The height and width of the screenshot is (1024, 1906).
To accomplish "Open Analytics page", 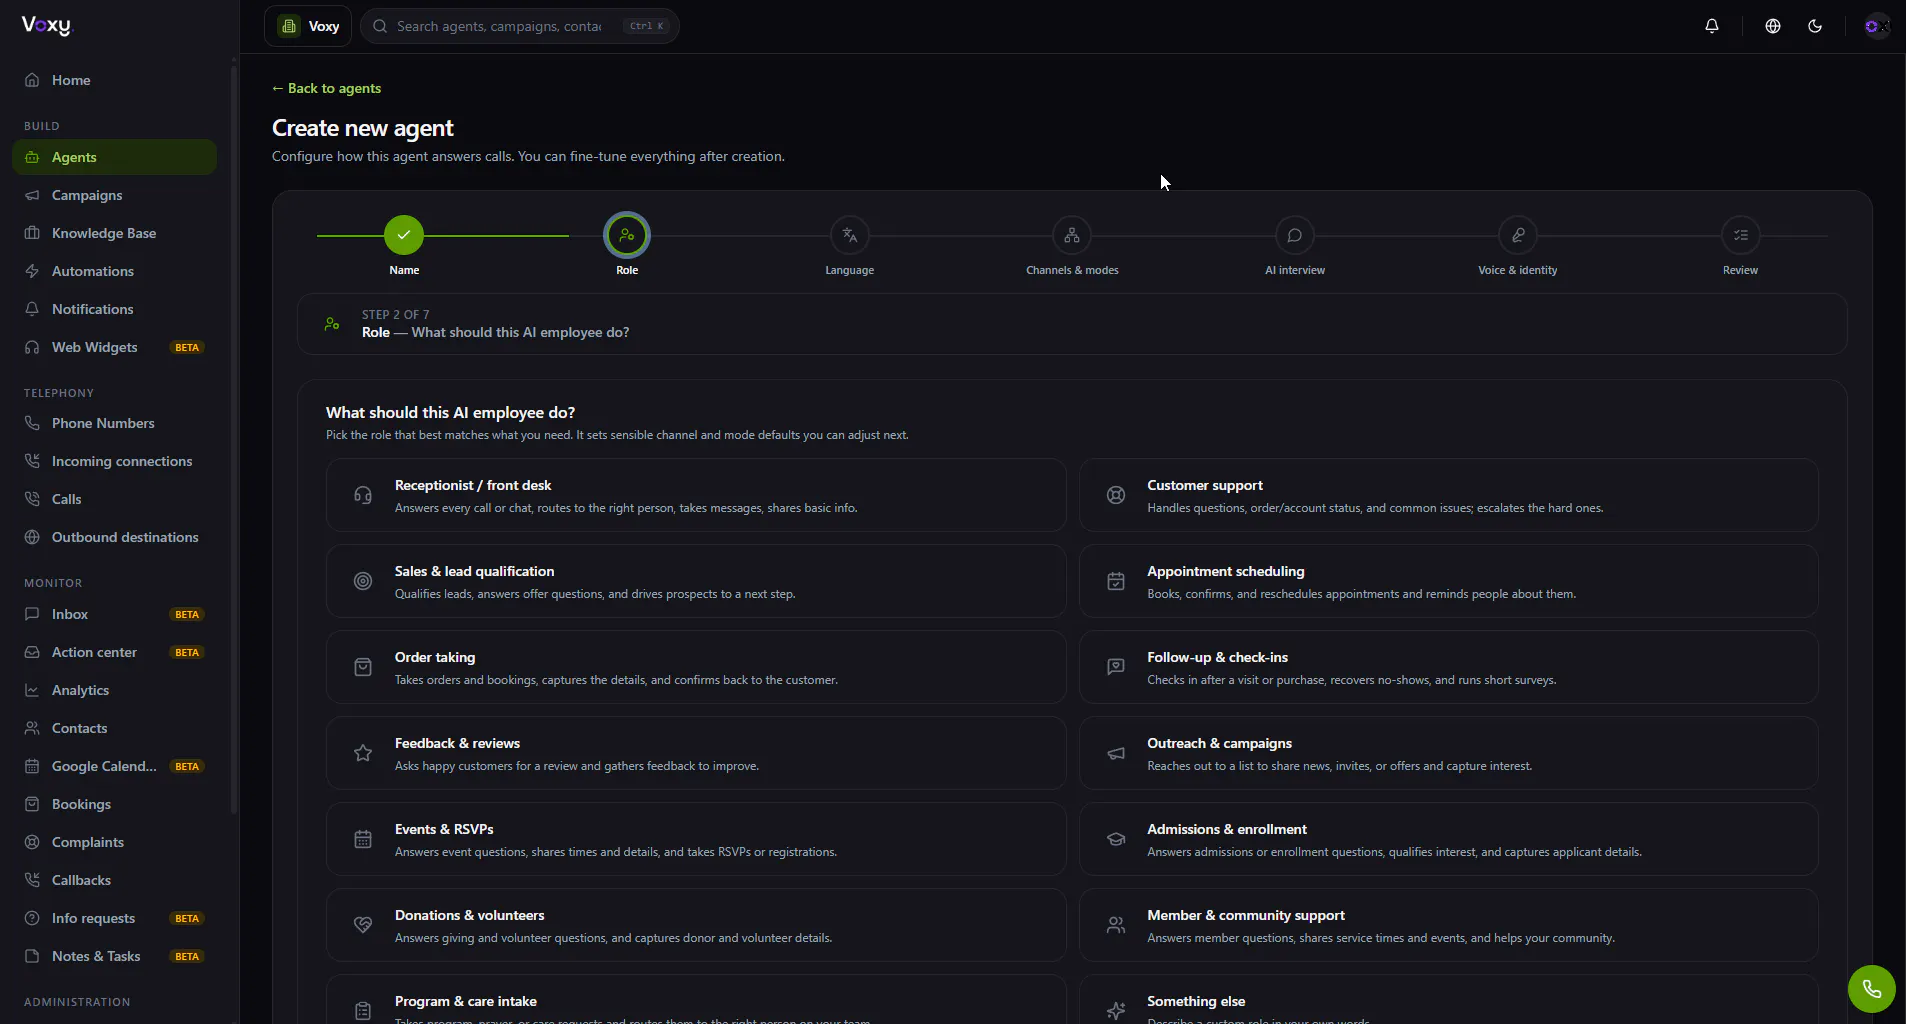I will click(x=114, y=690).
